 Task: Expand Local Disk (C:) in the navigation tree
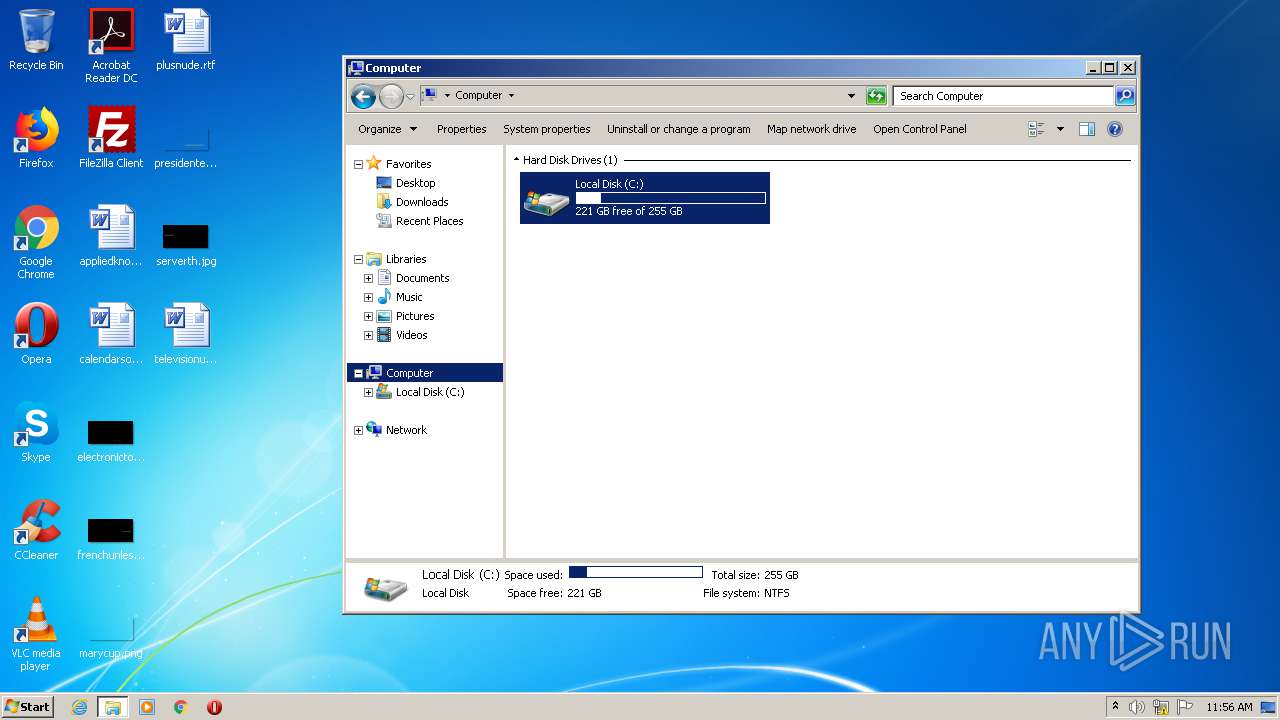369,392
